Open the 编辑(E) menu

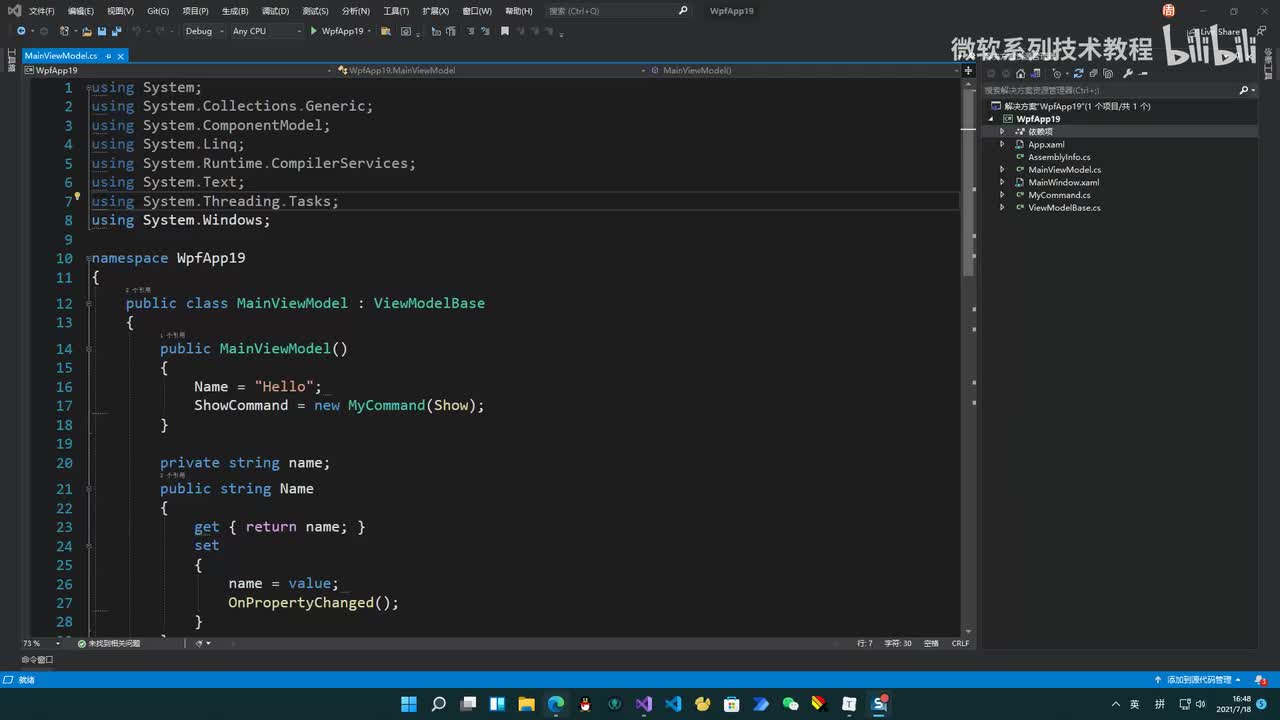point(81,11)
